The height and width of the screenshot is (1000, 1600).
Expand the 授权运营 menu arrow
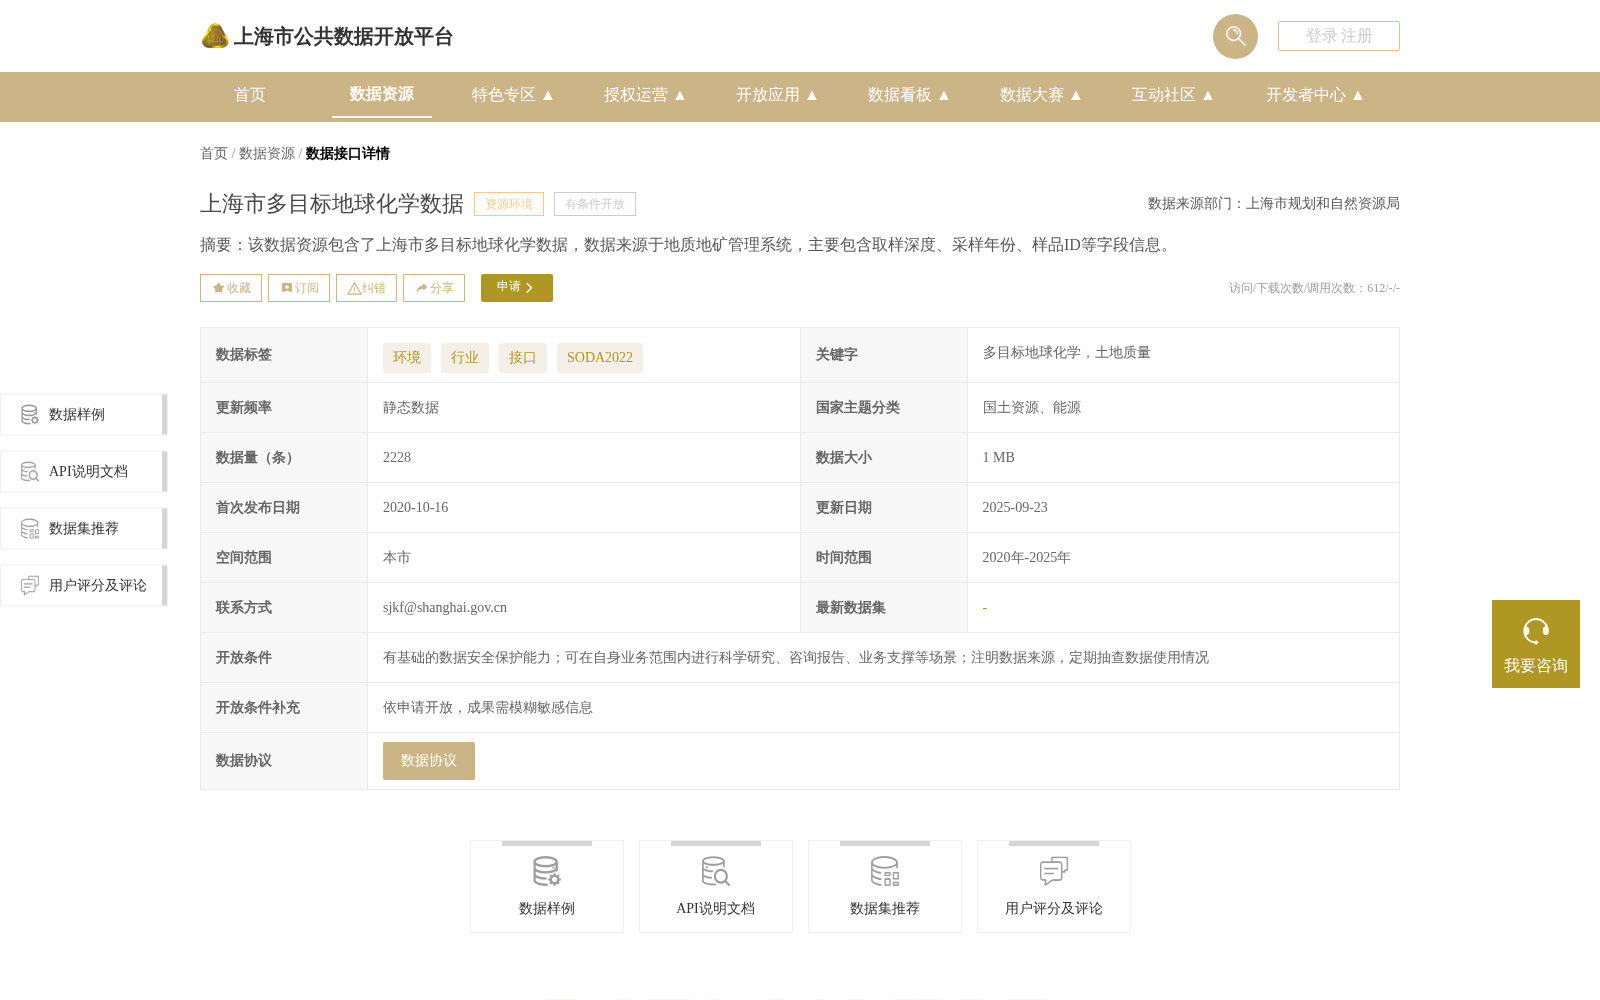click(680, 95)
